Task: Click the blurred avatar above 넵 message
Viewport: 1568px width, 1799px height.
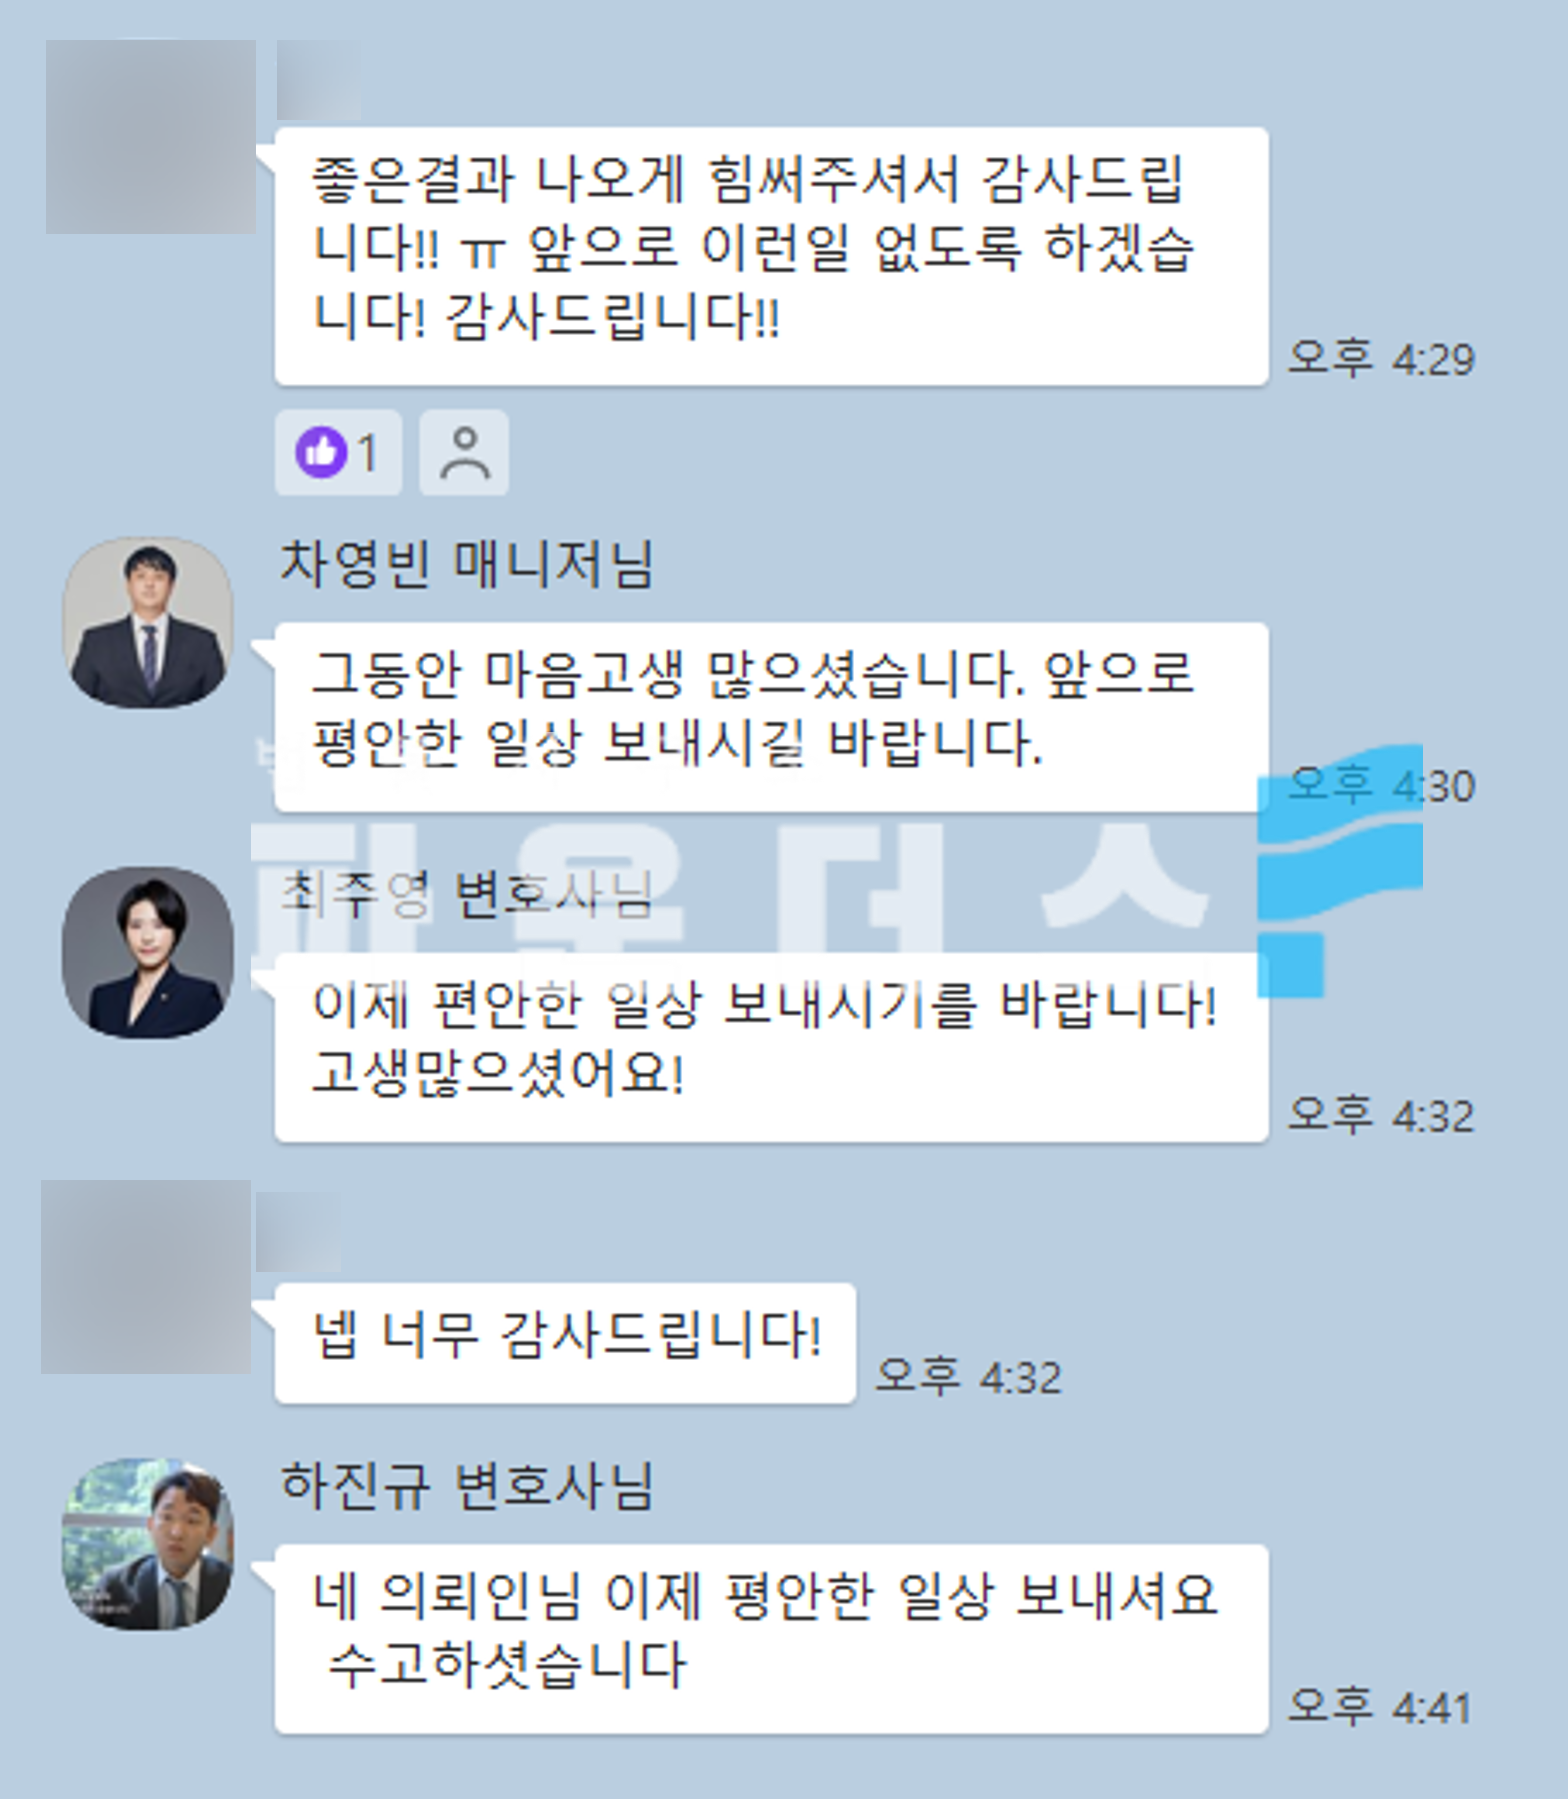Action: (x=146, y=1277)
